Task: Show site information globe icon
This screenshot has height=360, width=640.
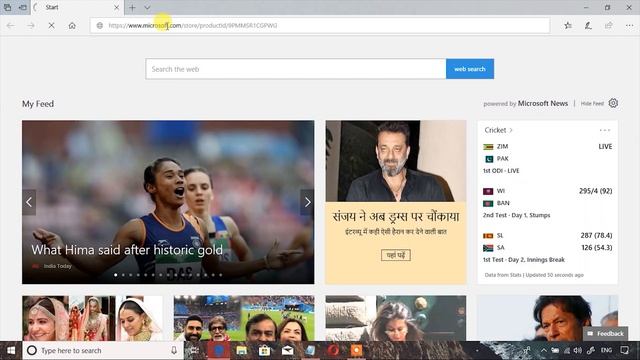Action: pos(100,25)
